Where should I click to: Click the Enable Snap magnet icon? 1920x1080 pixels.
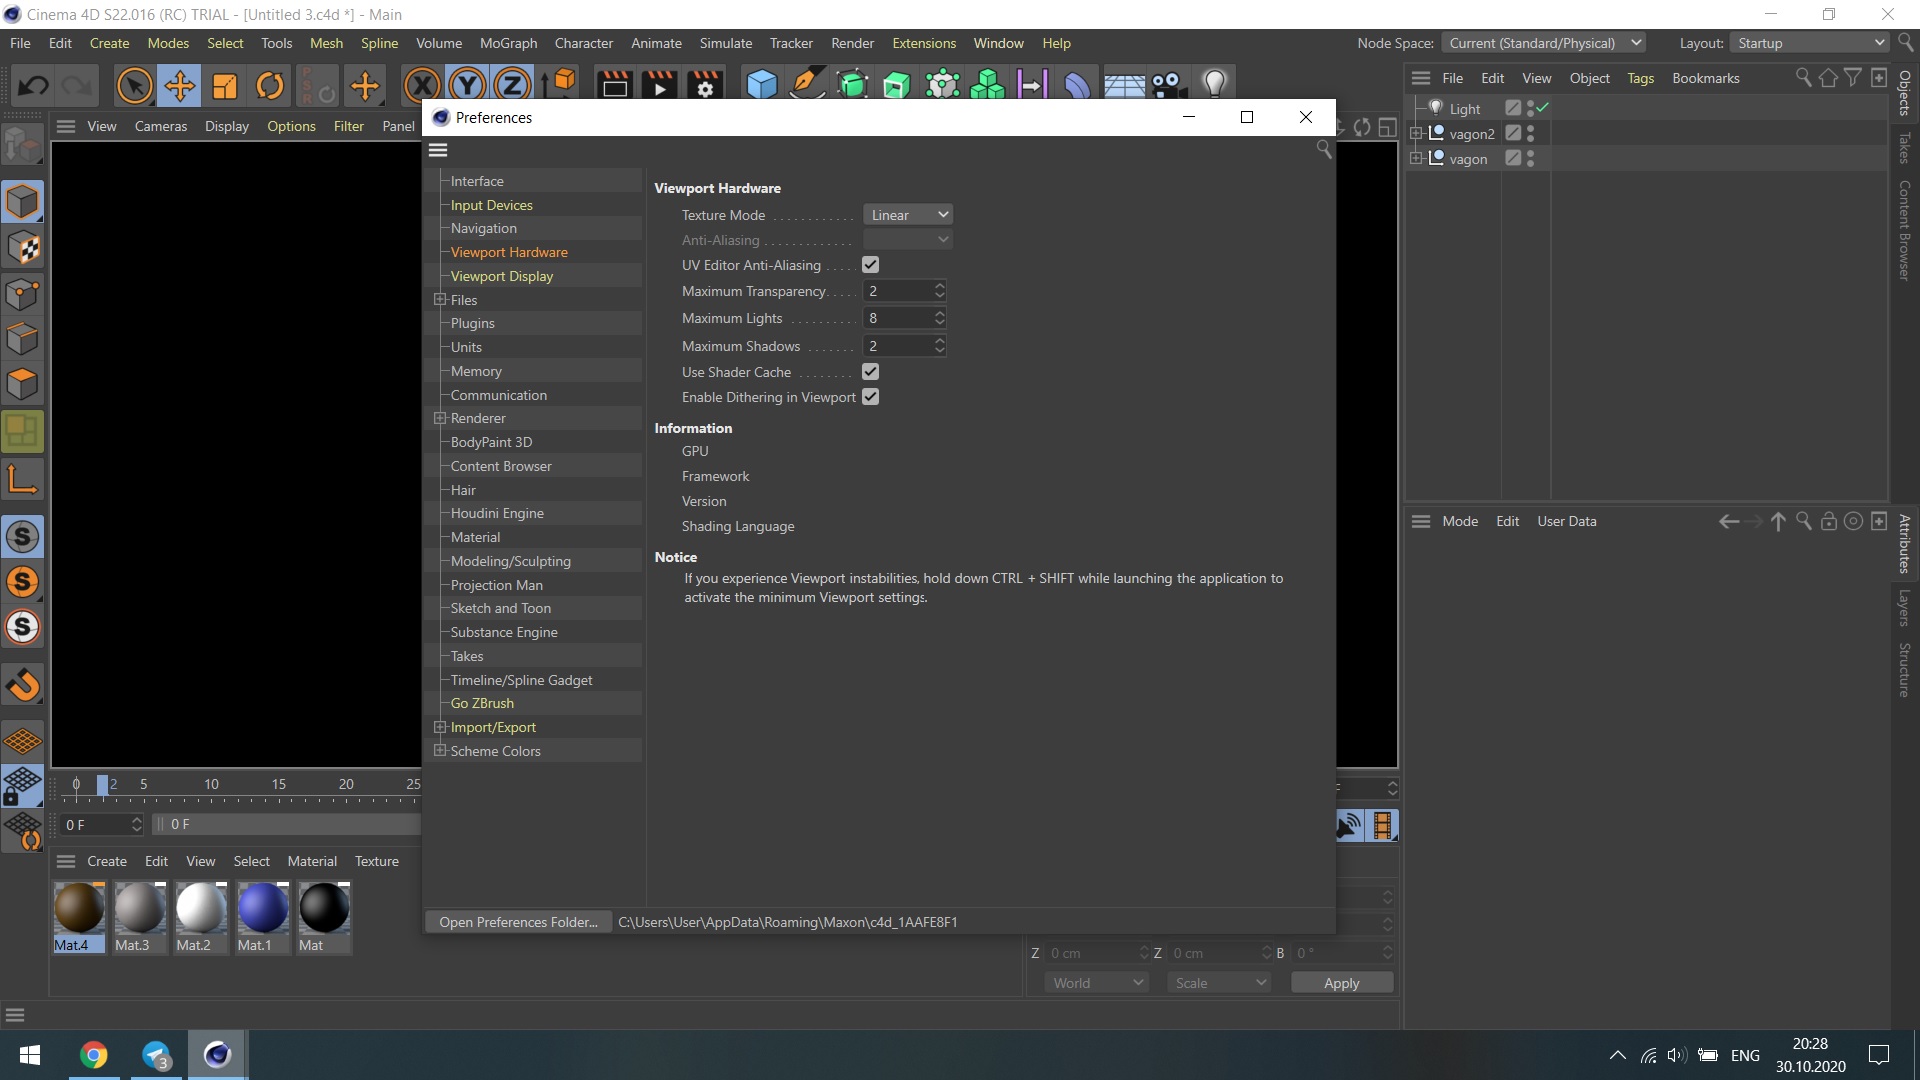coord(22,685)
